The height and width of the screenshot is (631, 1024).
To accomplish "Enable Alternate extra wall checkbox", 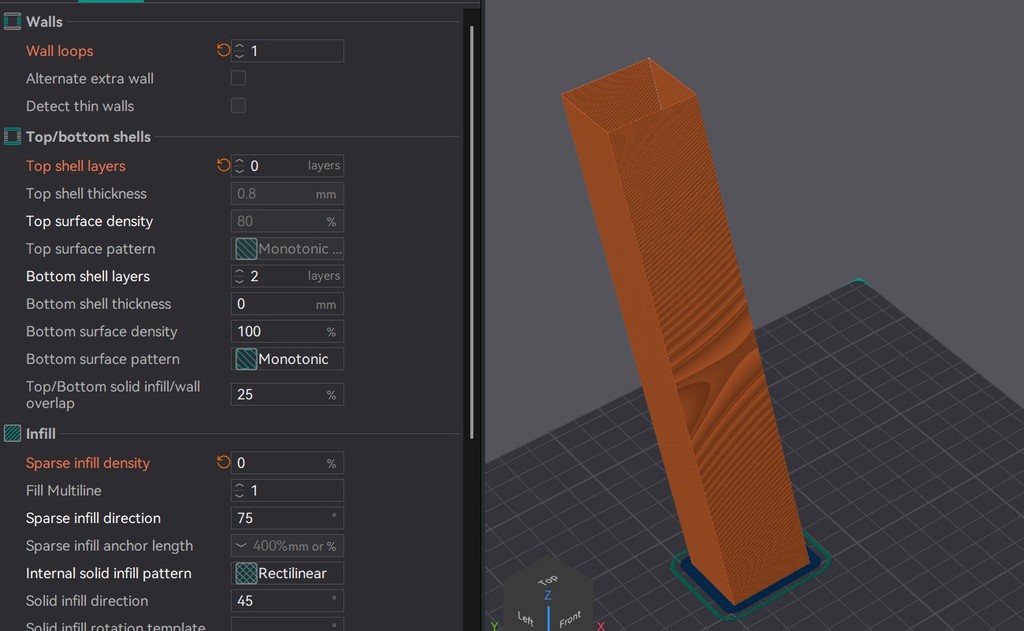I will coord(238,78).
